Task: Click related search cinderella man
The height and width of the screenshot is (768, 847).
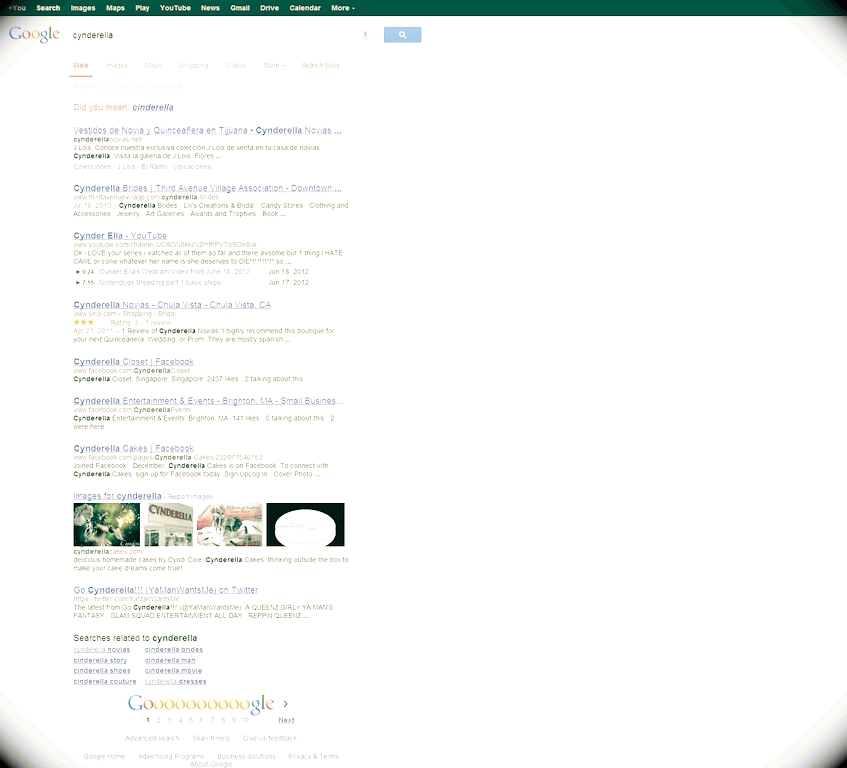Action: [170, 661]
